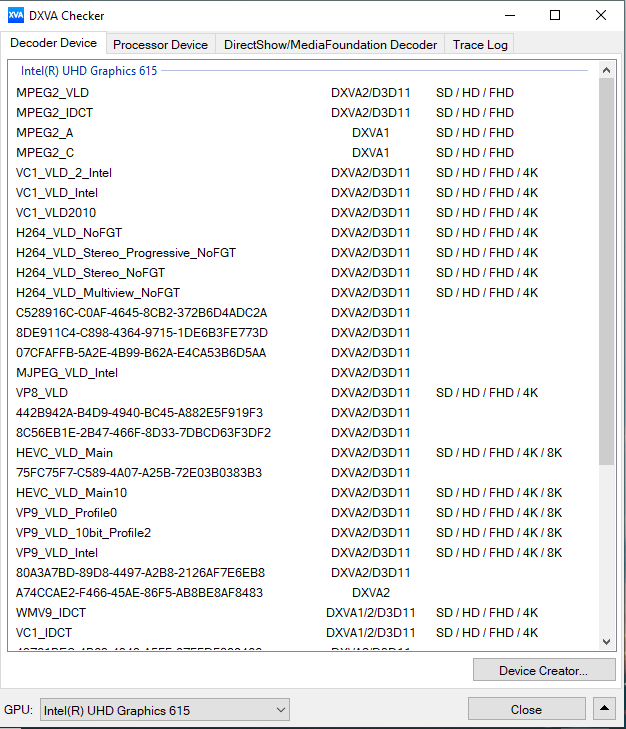Open the DirectShow/MediaFoundation Decoder tab
626x729 pixels.
330,45
